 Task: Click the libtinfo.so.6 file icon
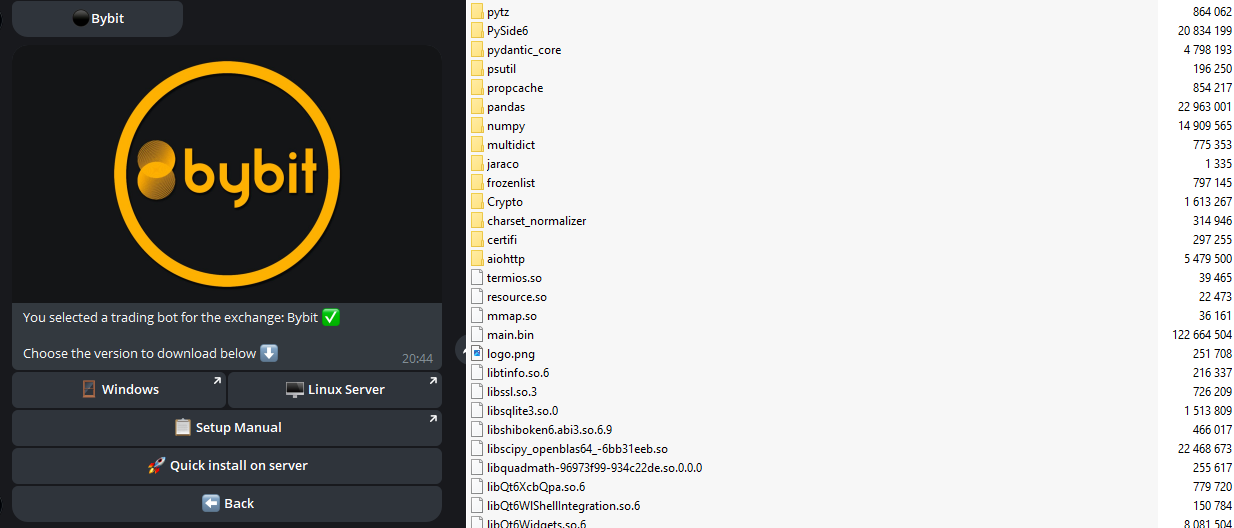pos(477,373)
